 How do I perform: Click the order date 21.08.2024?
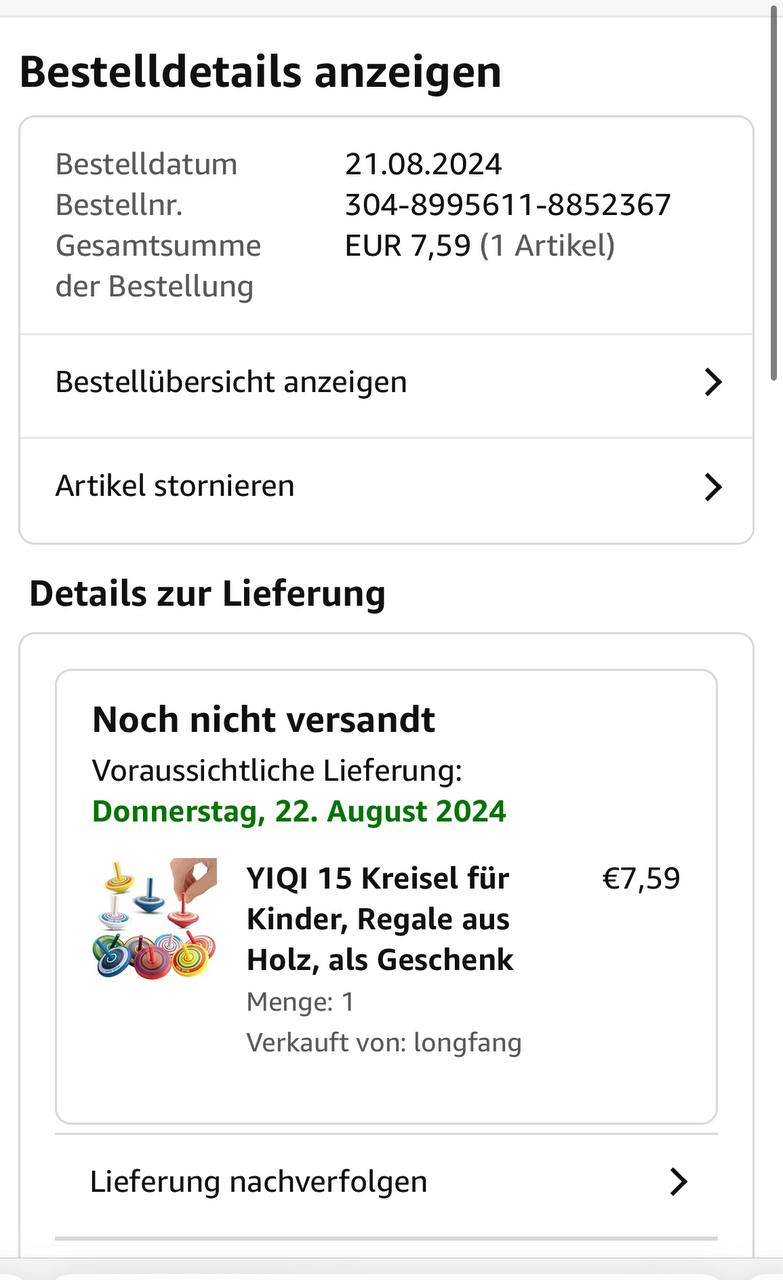pyautogui.click(x=423, y=164)
